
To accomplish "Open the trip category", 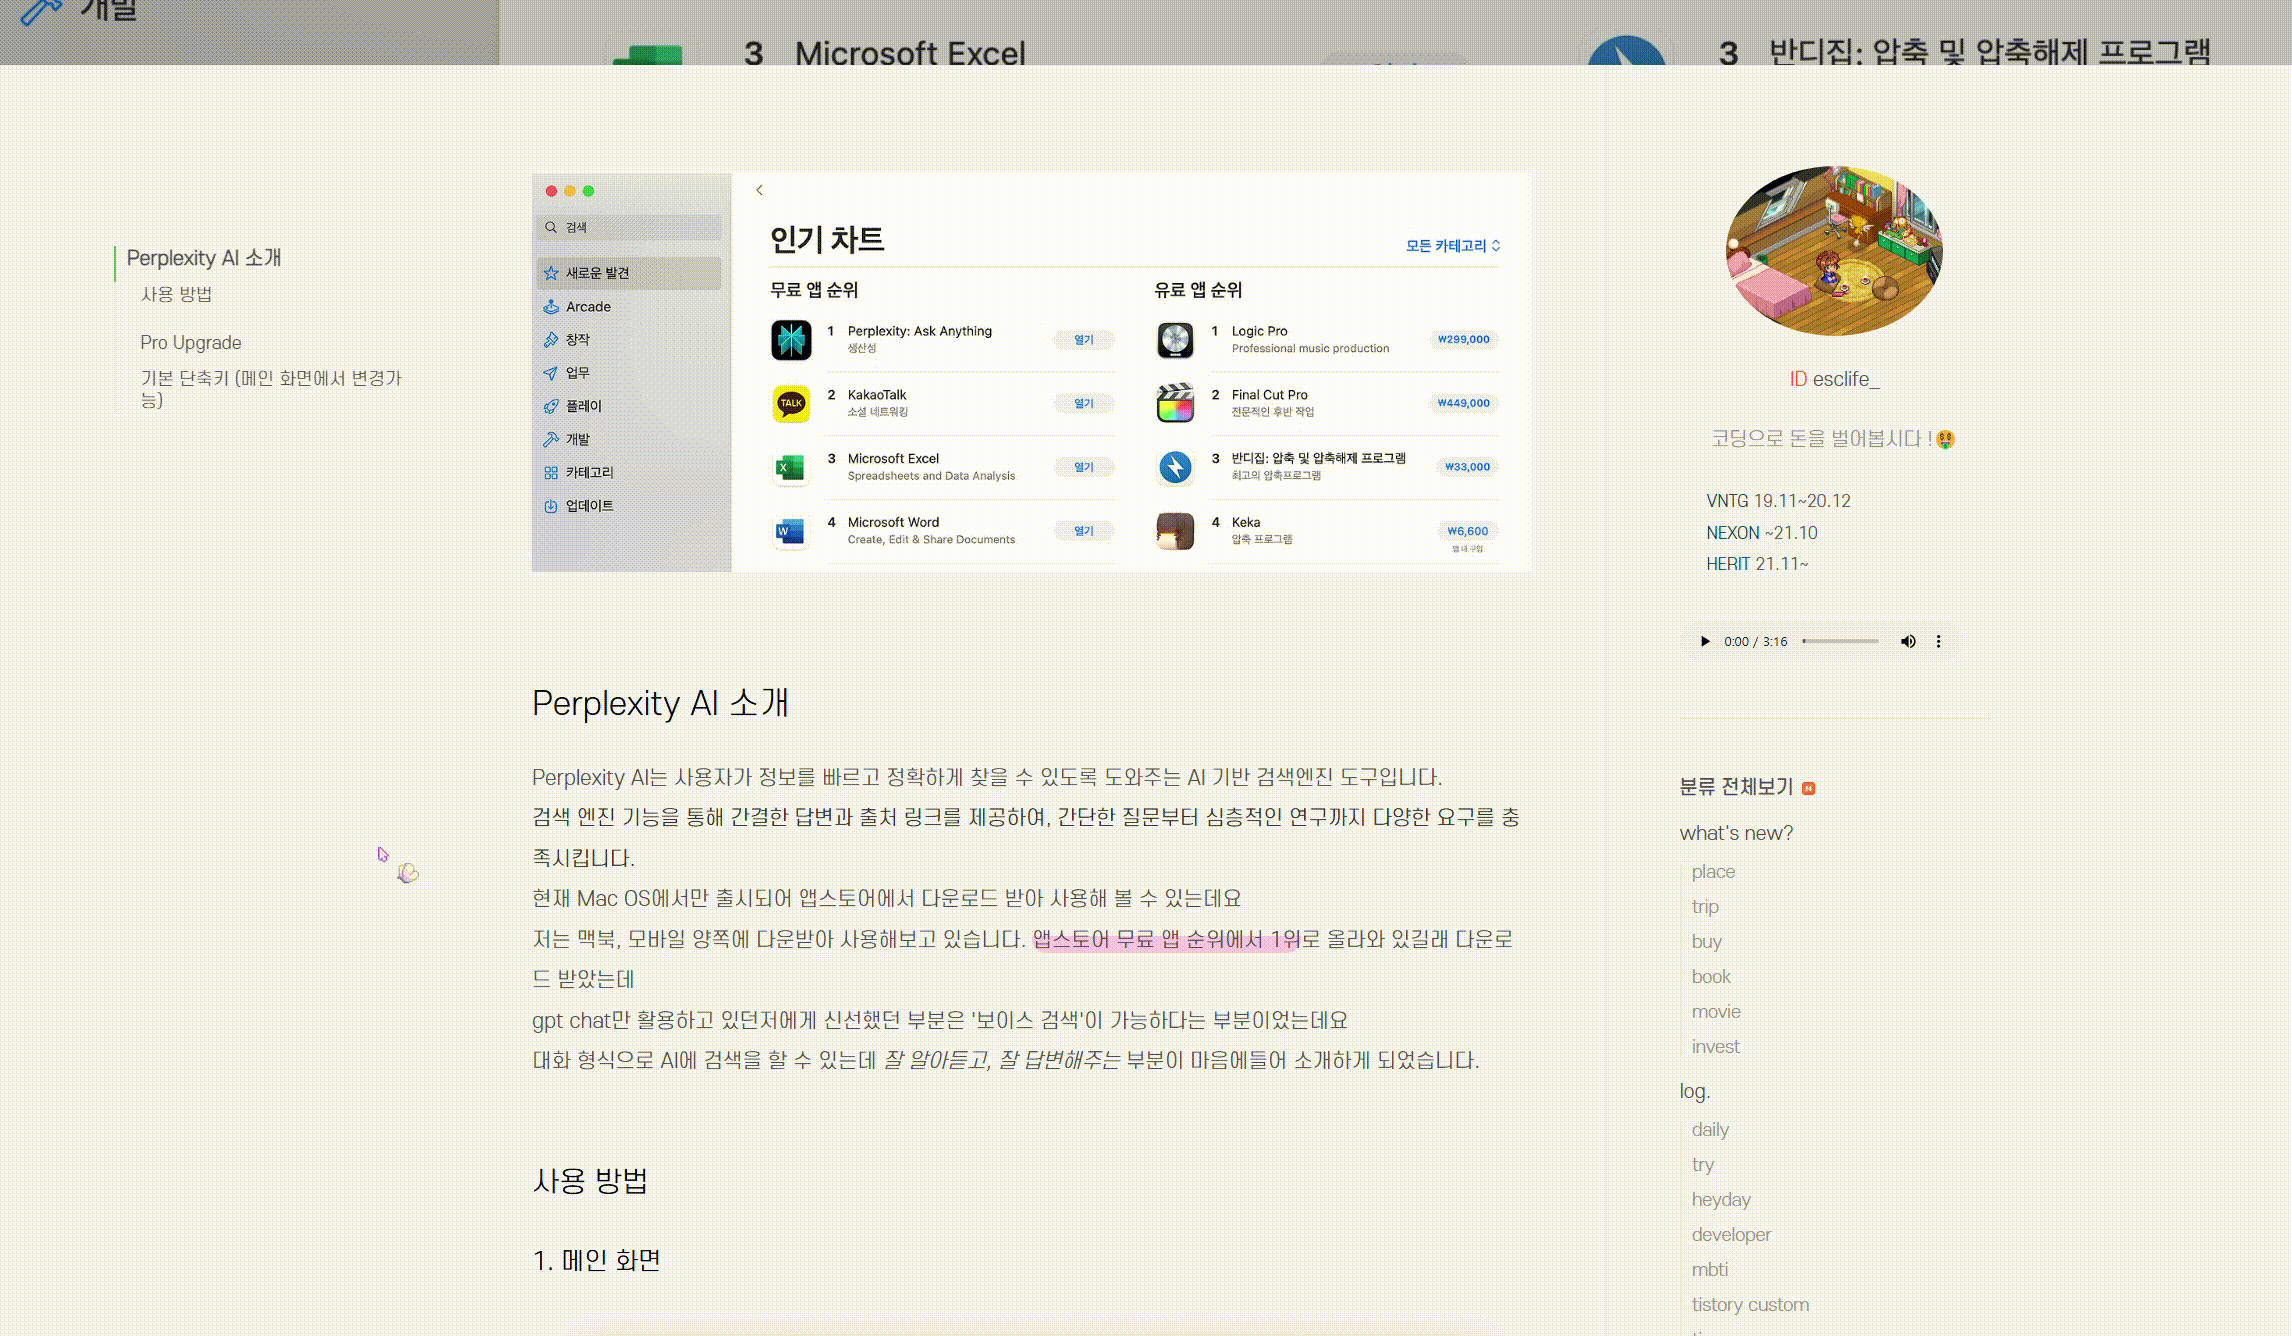I will click(x=1705, y=907).
